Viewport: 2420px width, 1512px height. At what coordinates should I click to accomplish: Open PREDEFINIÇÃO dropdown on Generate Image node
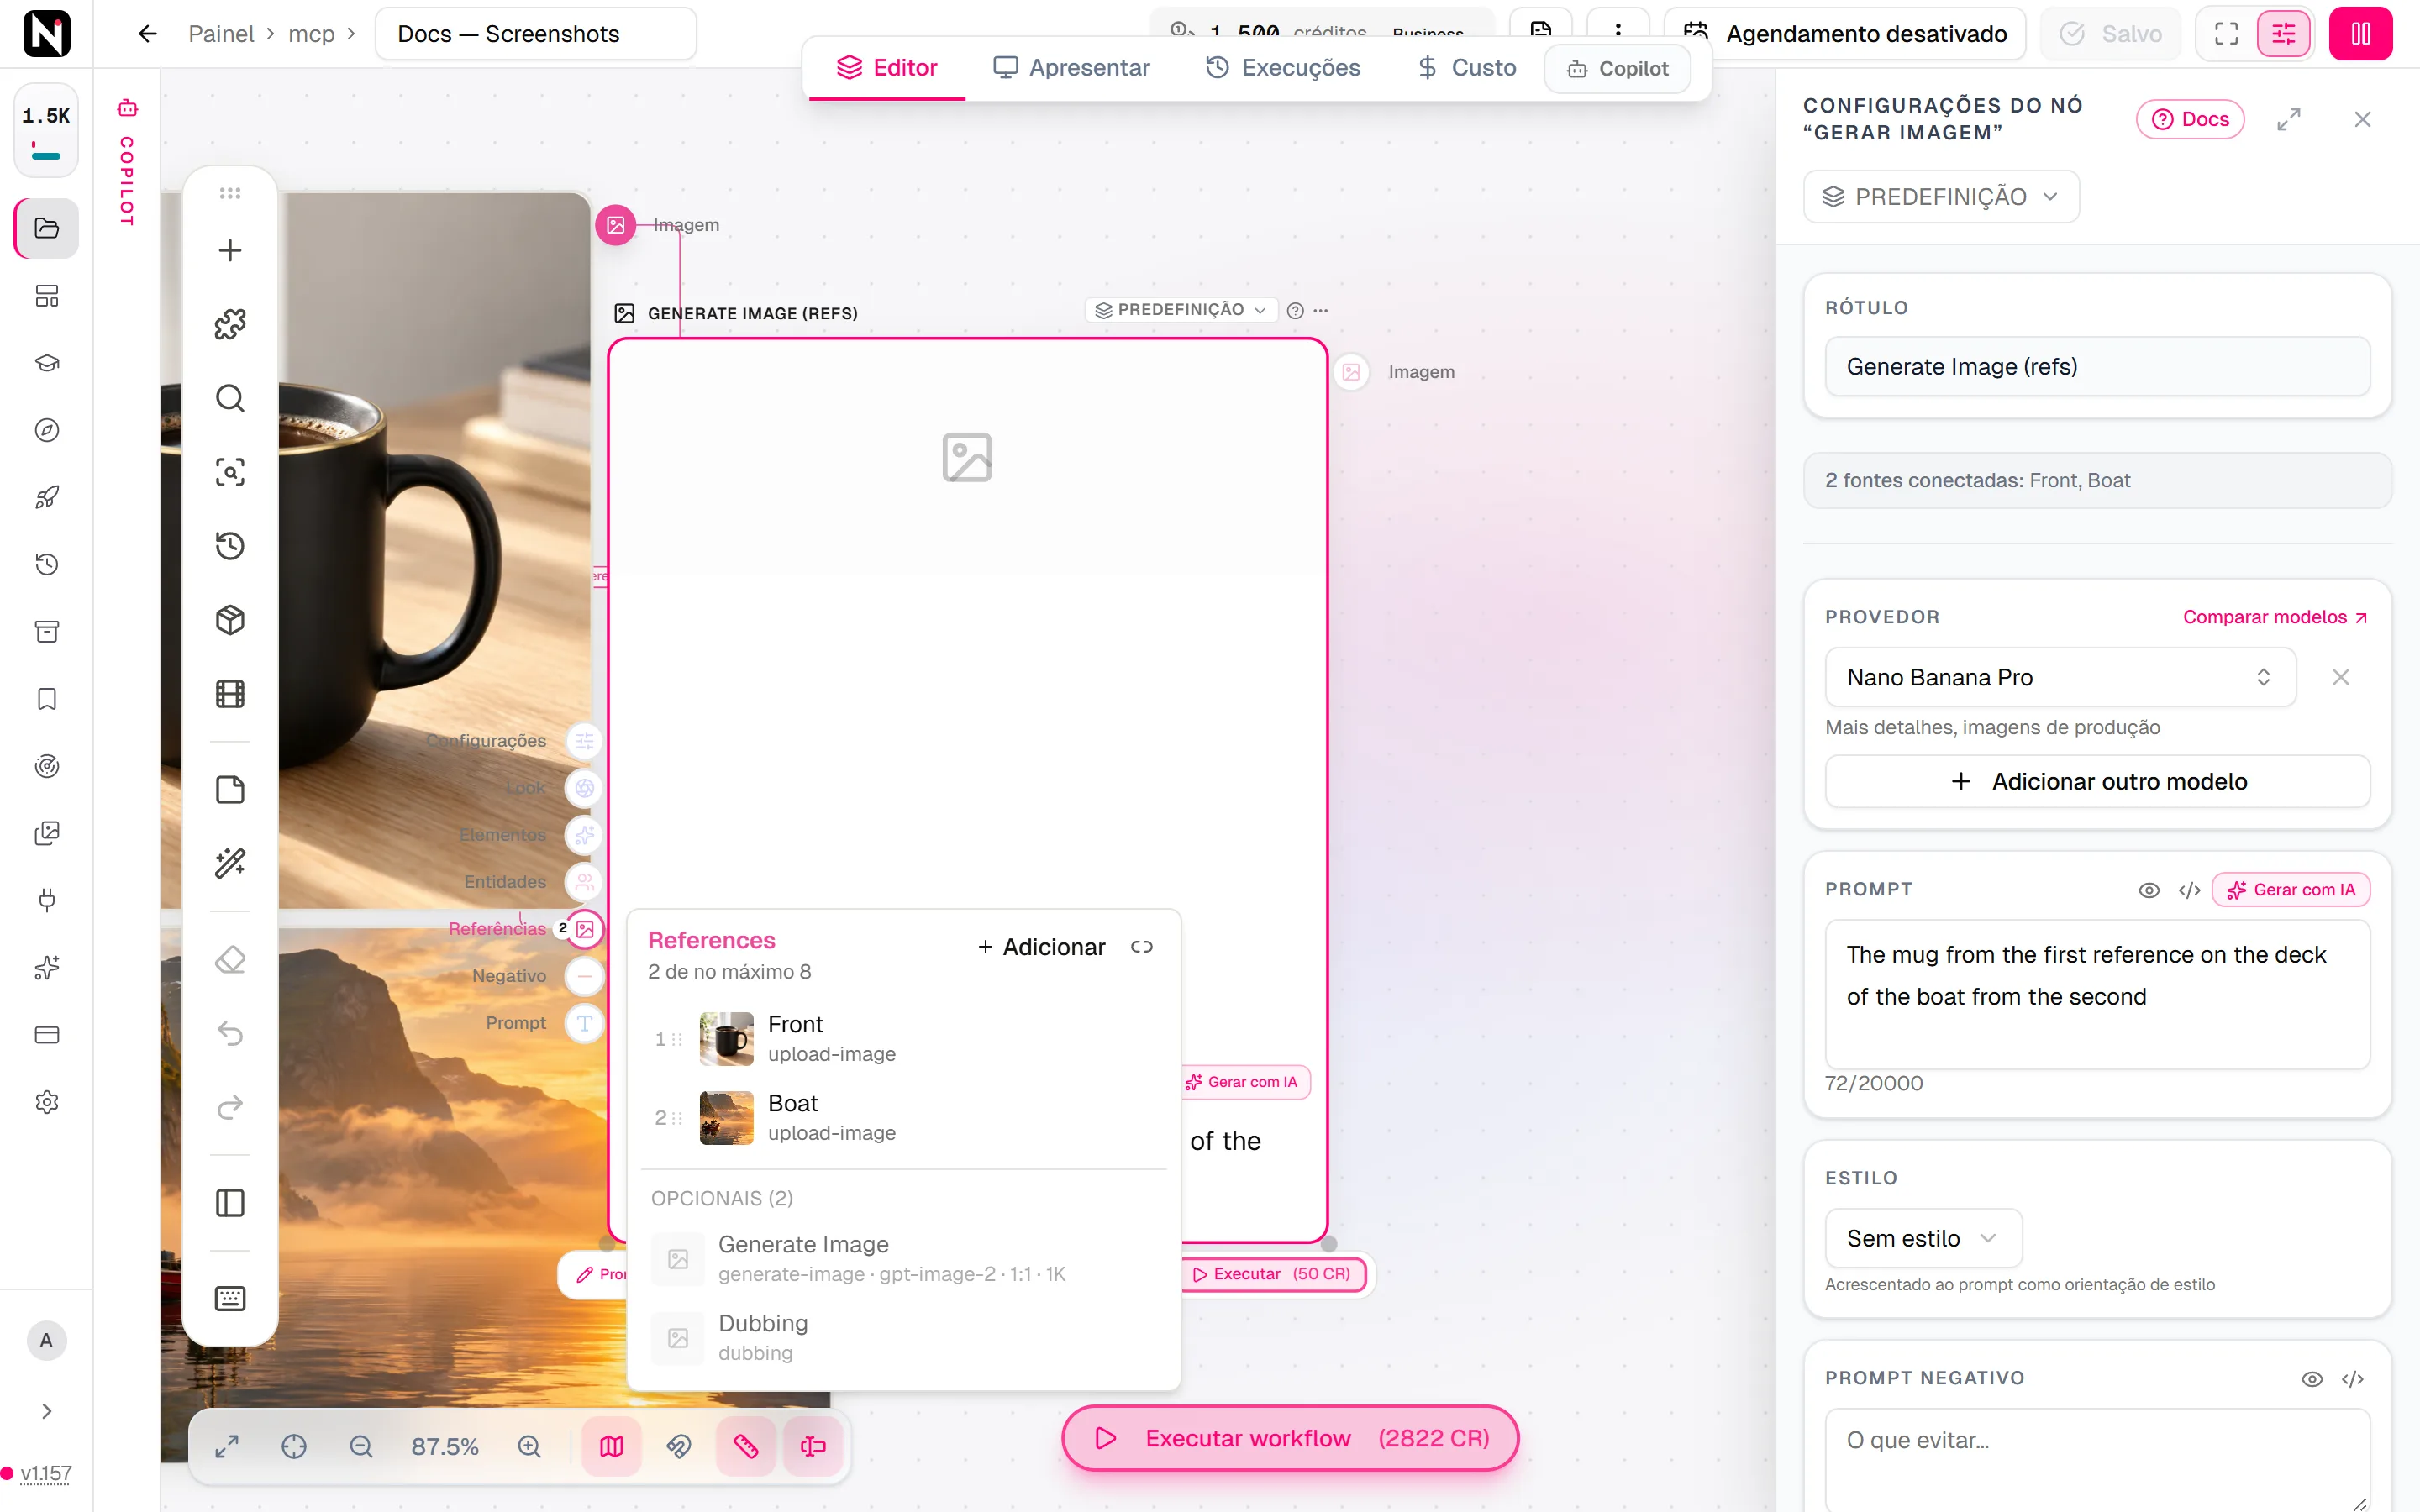click(1181, 310)
